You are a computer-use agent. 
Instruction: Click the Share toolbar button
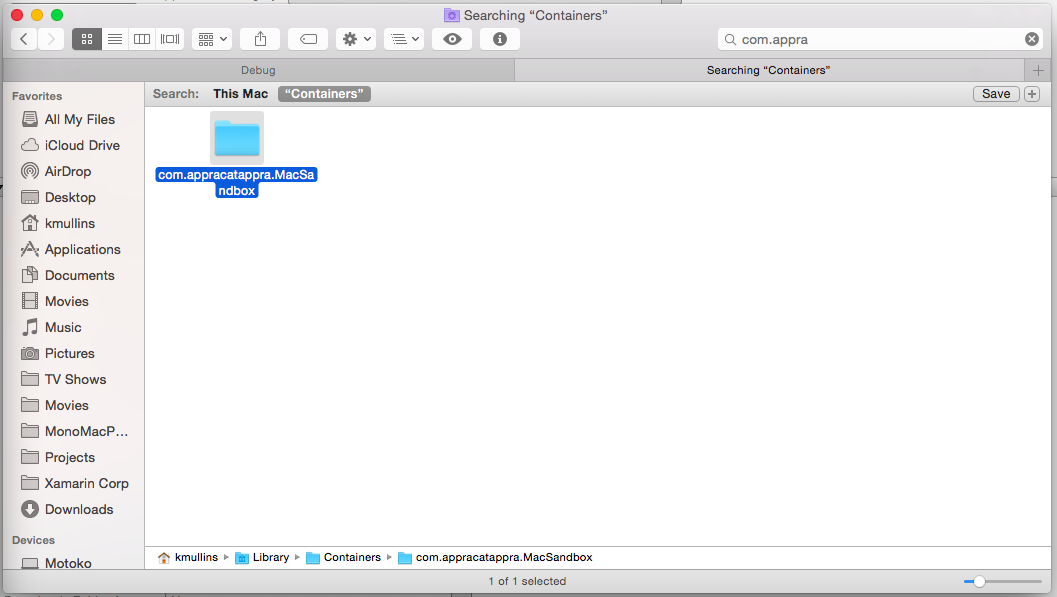click(260, 39)
